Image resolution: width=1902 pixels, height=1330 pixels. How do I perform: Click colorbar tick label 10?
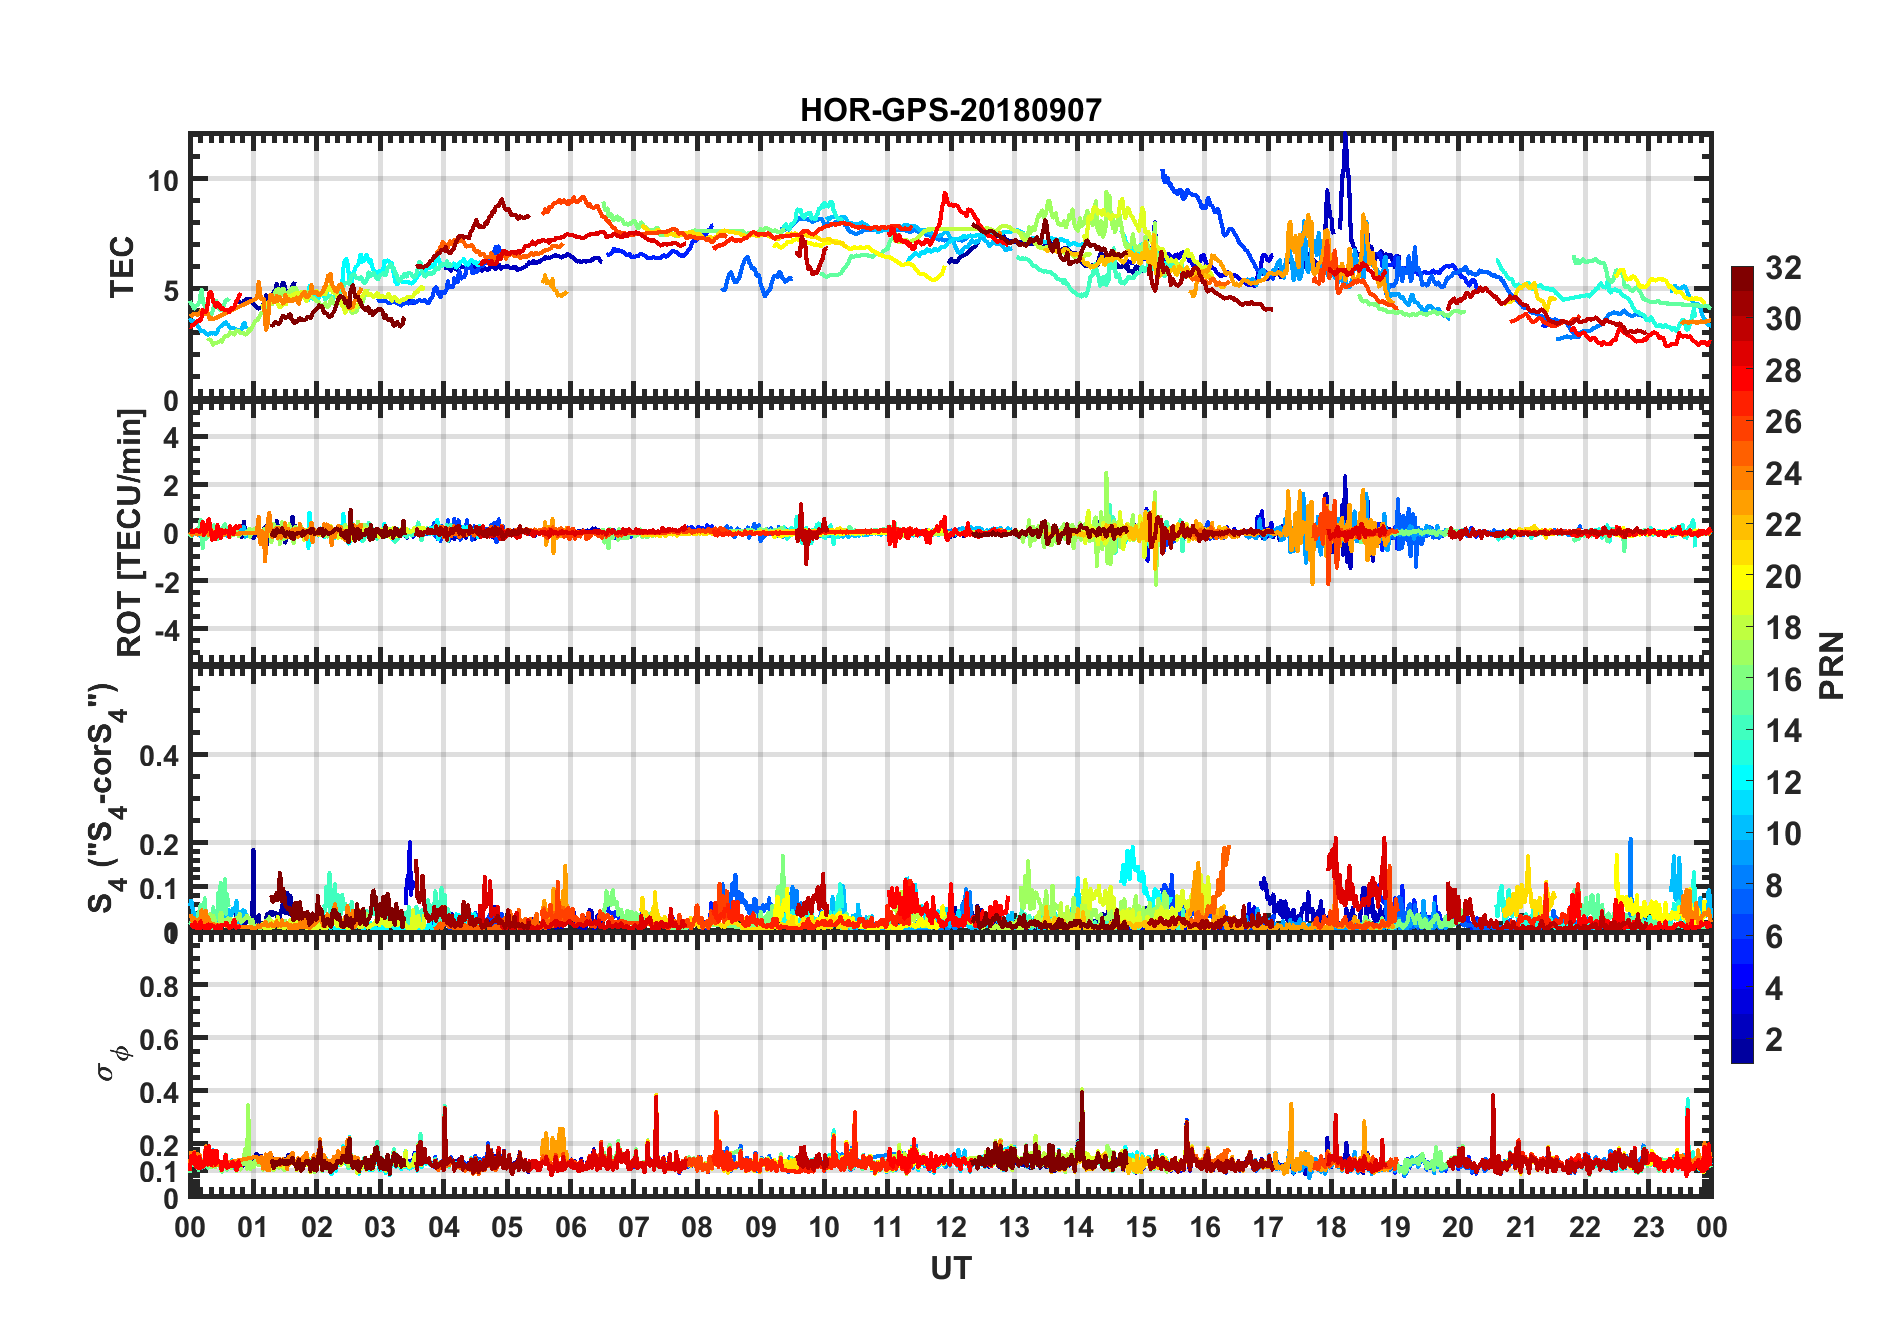coord(1782,834)
